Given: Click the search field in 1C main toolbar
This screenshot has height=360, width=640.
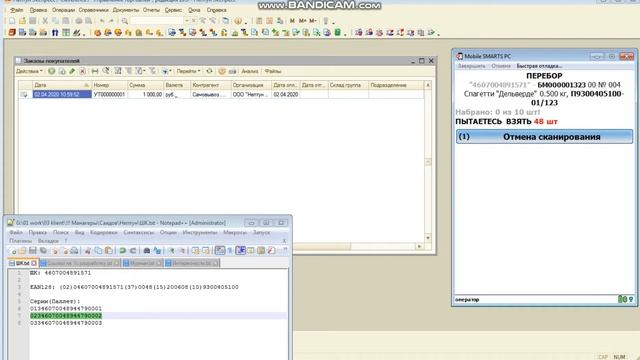Looking at the screenshot, I should [156, 20].
